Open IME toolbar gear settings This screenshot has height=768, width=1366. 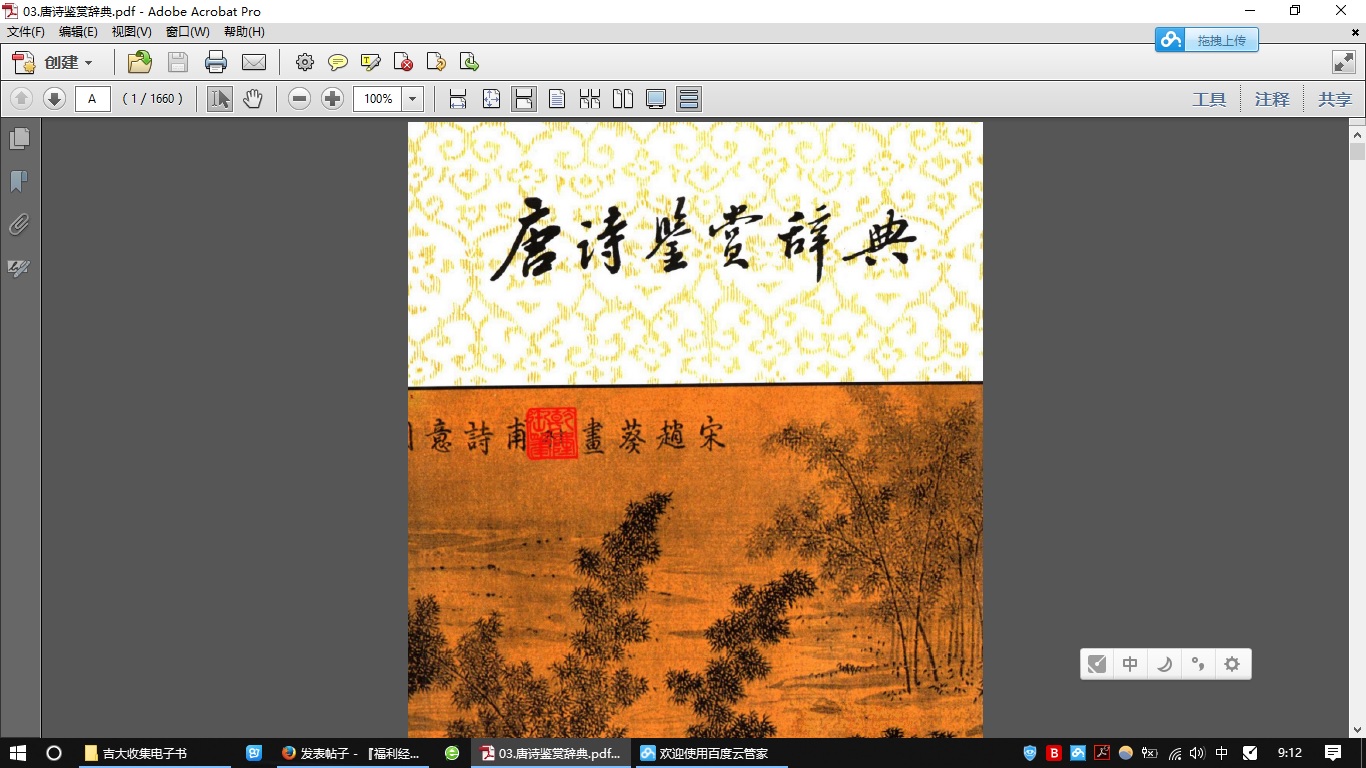[x=1232, y=664]
